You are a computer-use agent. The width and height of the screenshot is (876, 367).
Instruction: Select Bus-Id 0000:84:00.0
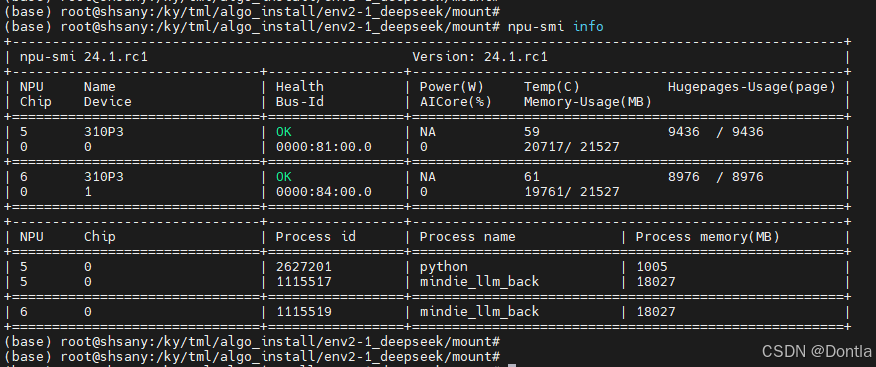pyautogui.click(x=324, y=192)
